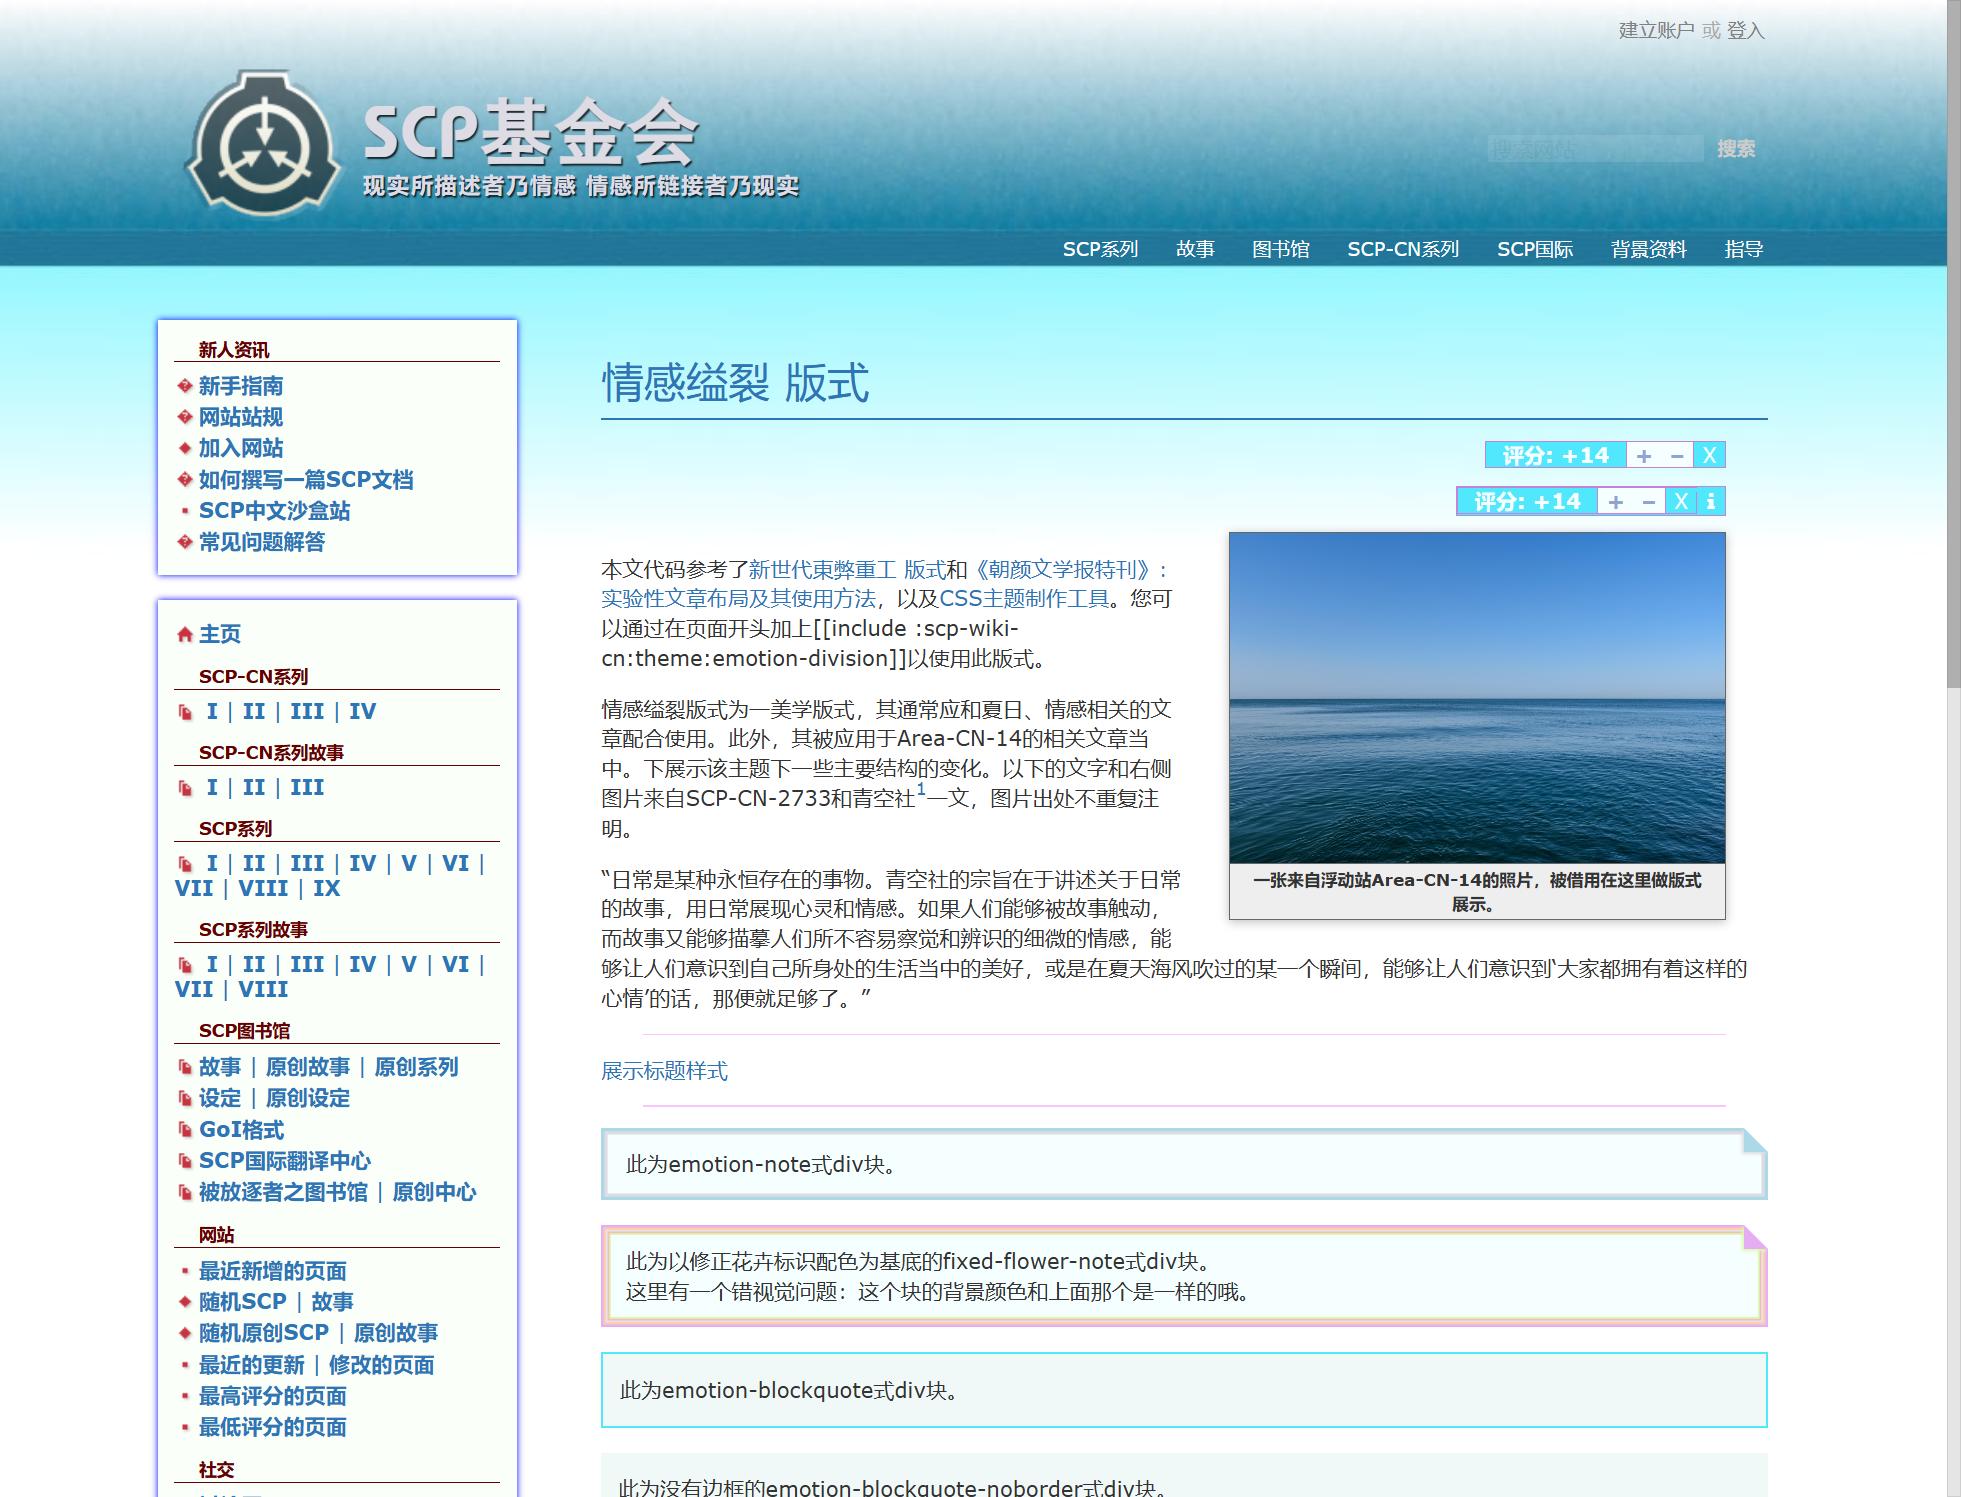
Task: Open the 背景资料 top menu
Action: pos(1648,249)
